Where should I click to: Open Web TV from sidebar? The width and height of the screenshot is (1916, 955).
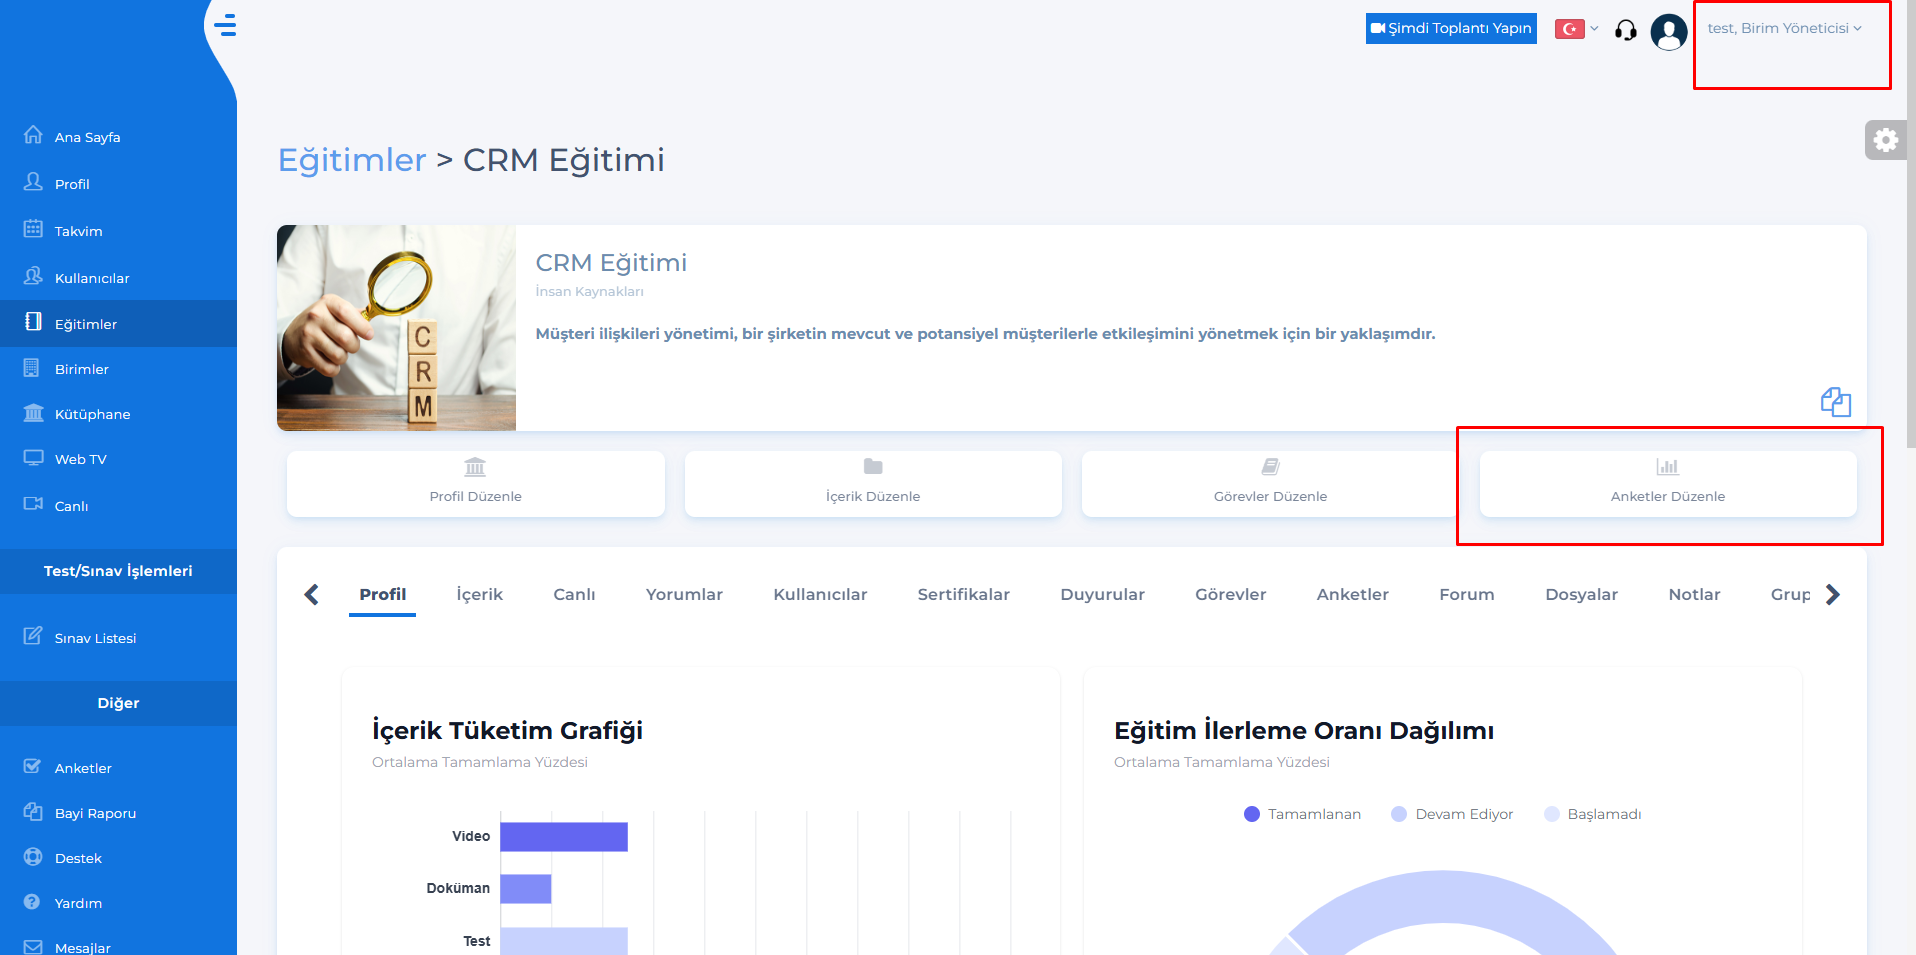coord(80,459)
